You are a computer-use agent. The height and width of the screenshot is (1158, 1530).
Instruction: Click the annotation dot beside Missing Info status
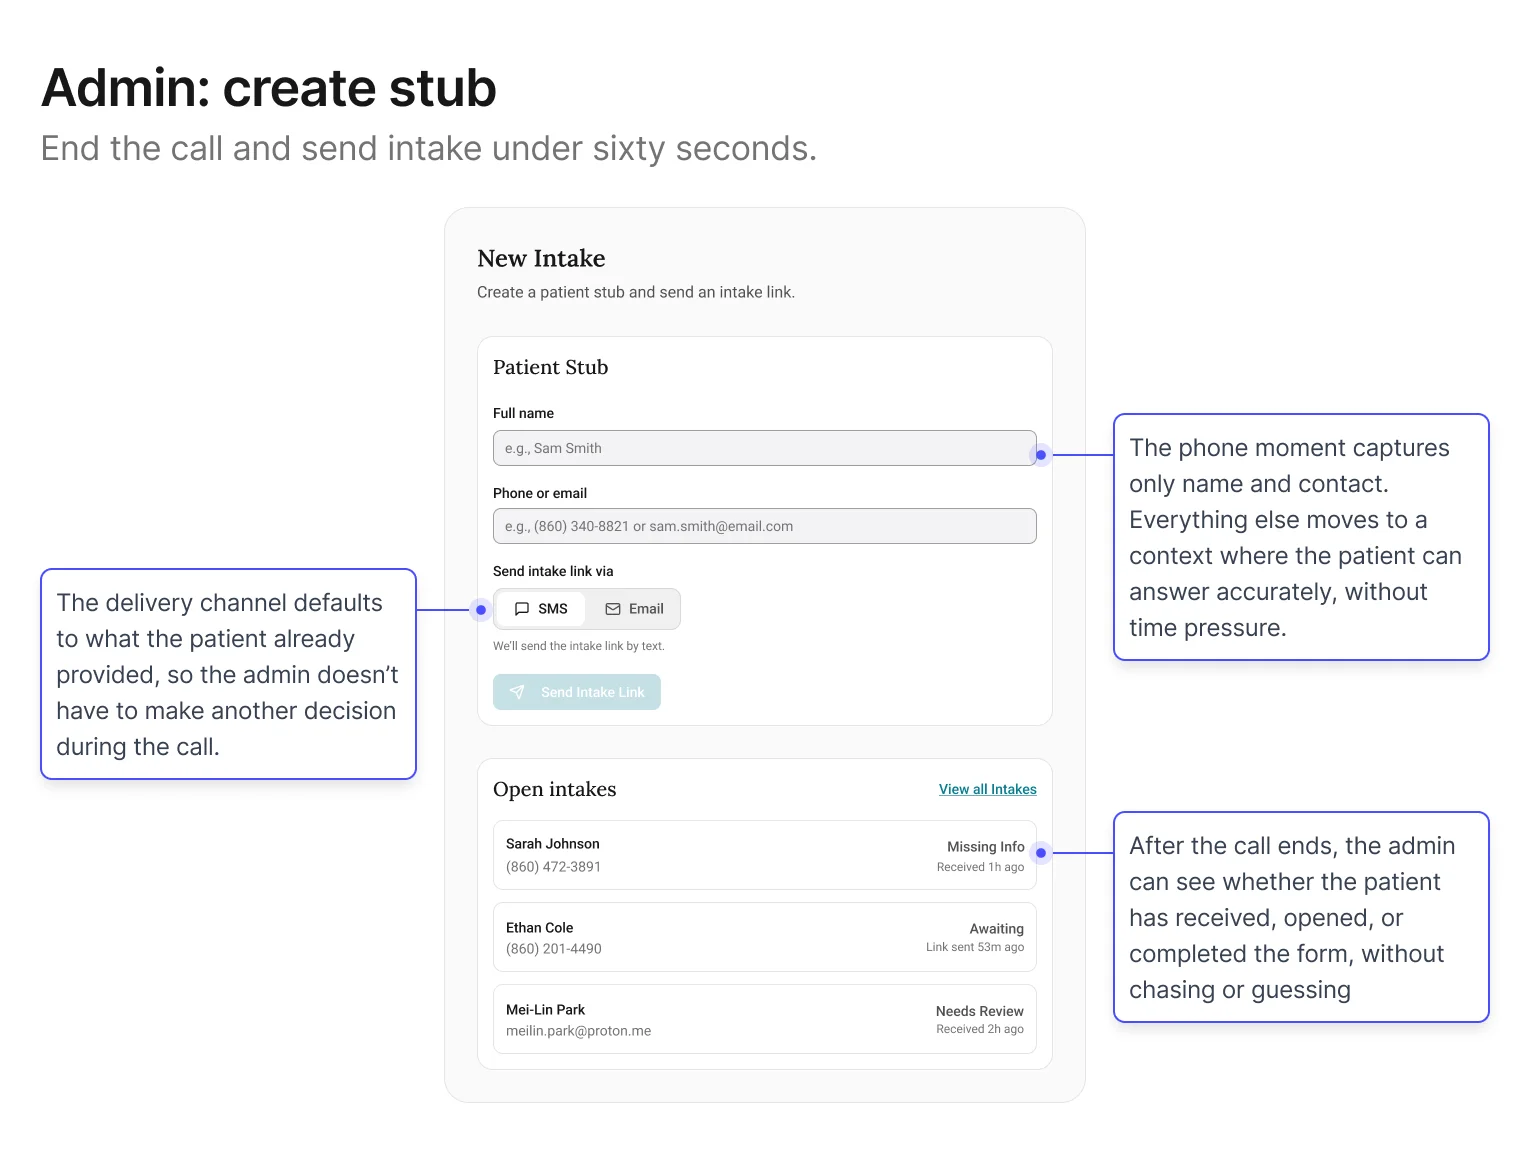[x=1041, y=853]
